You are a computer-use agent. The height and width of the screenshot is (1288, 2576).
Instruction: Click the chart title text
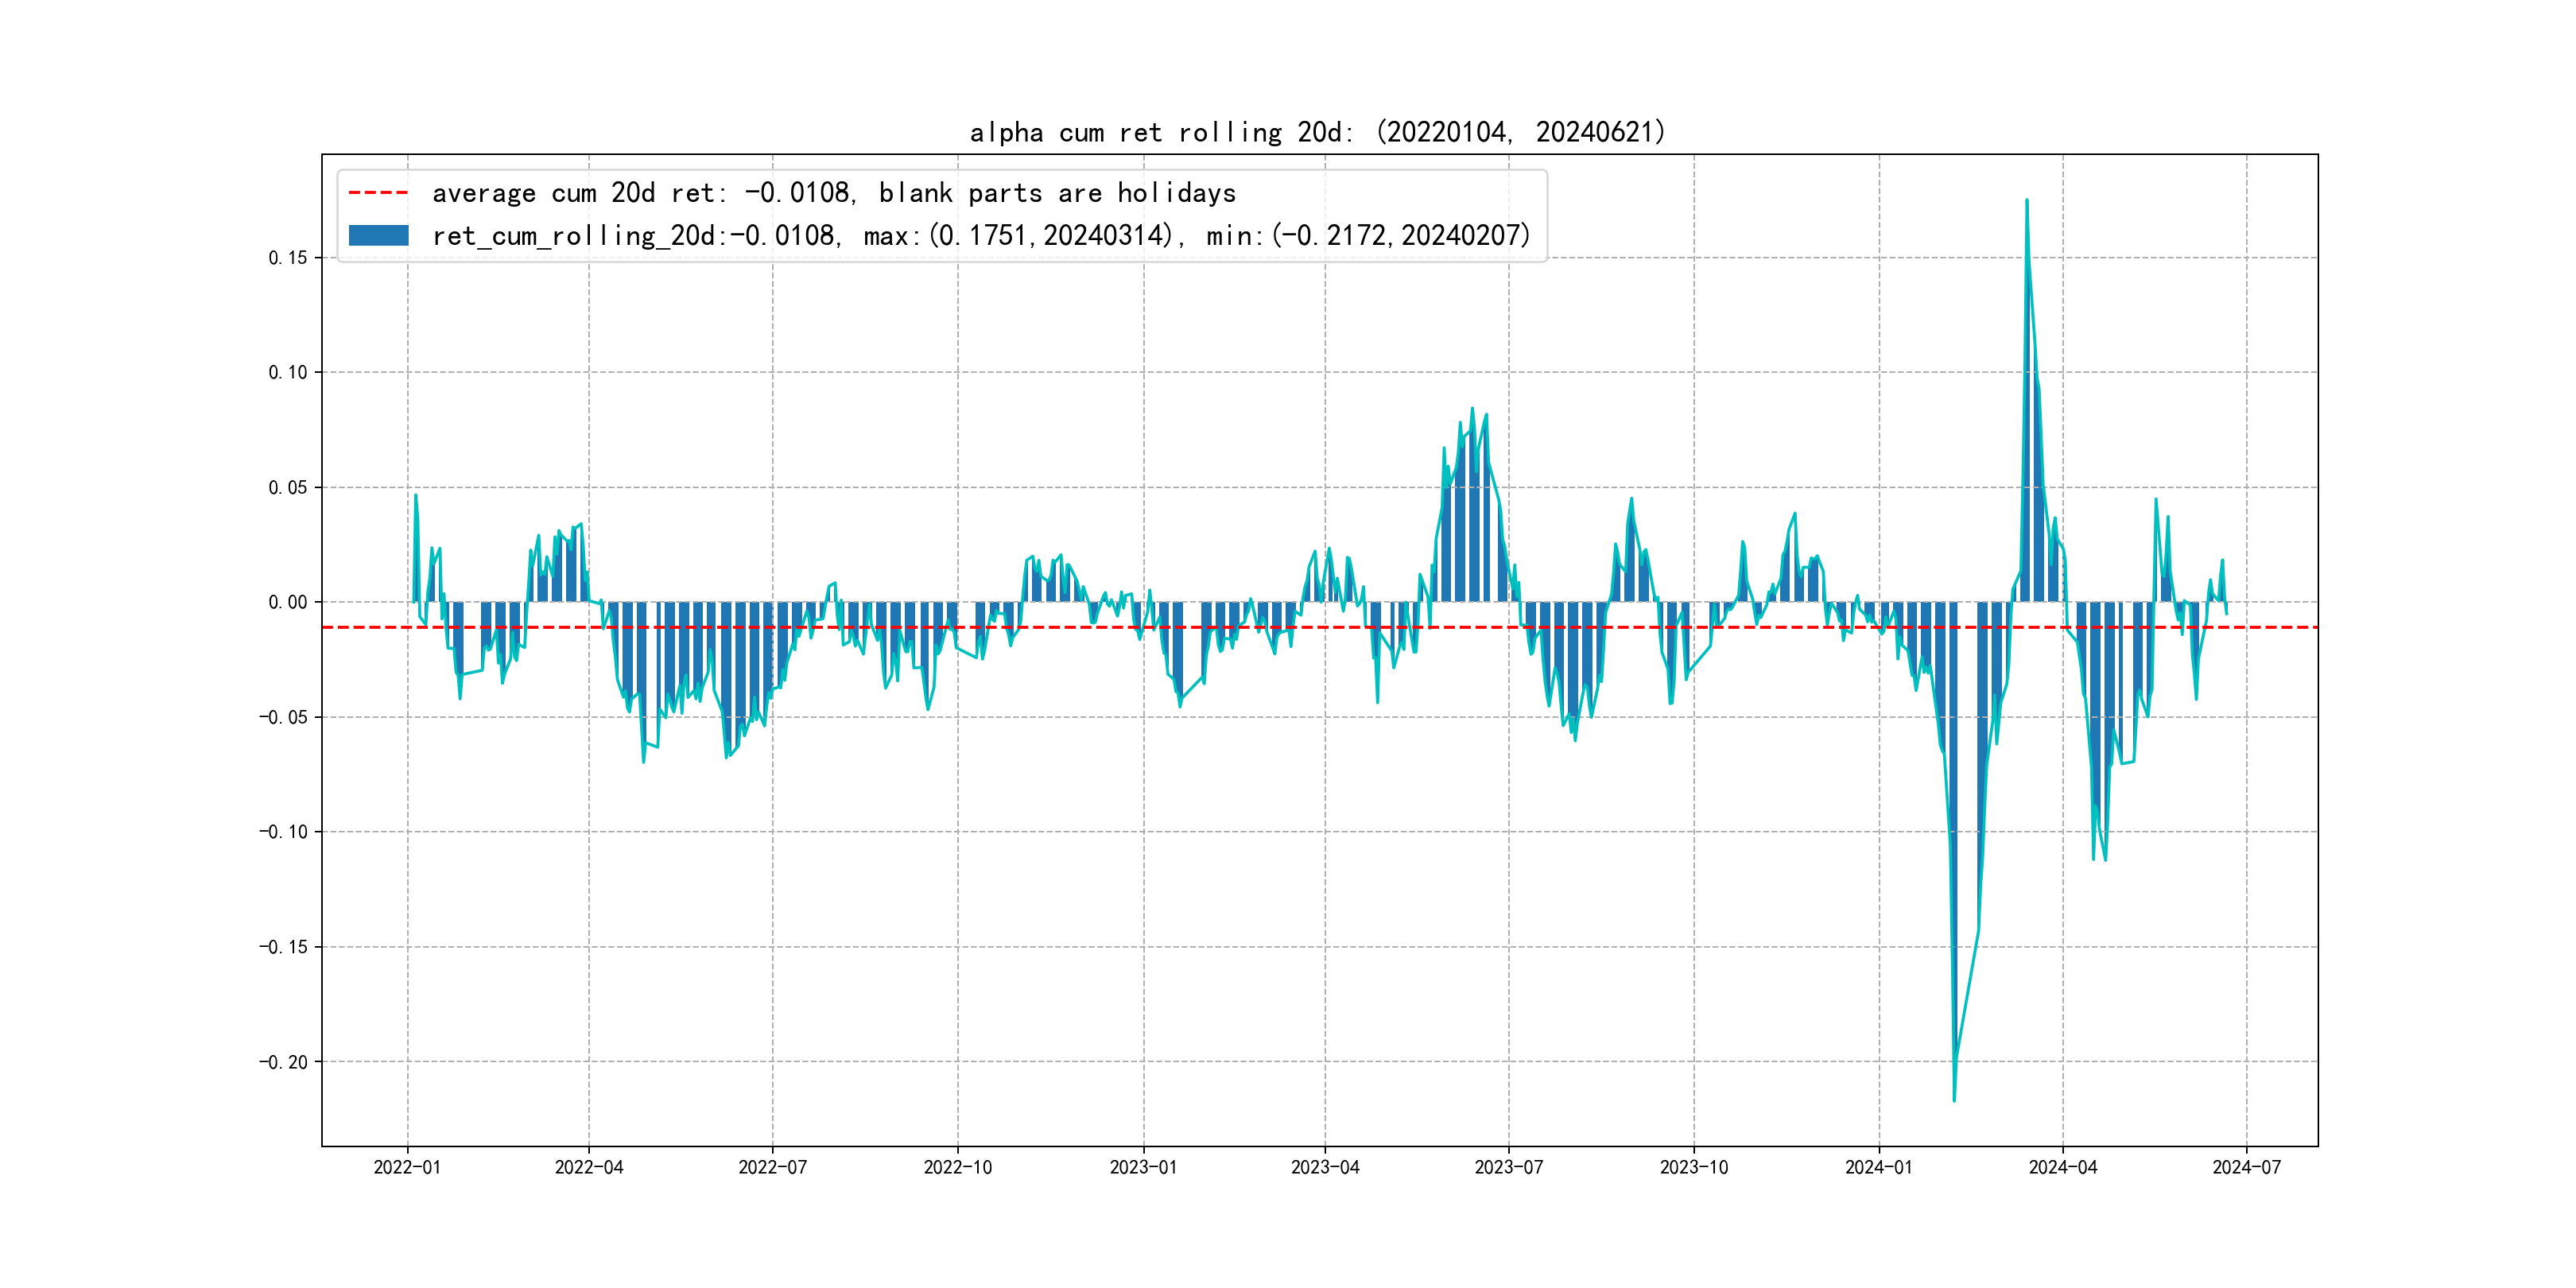[1318, 132]
